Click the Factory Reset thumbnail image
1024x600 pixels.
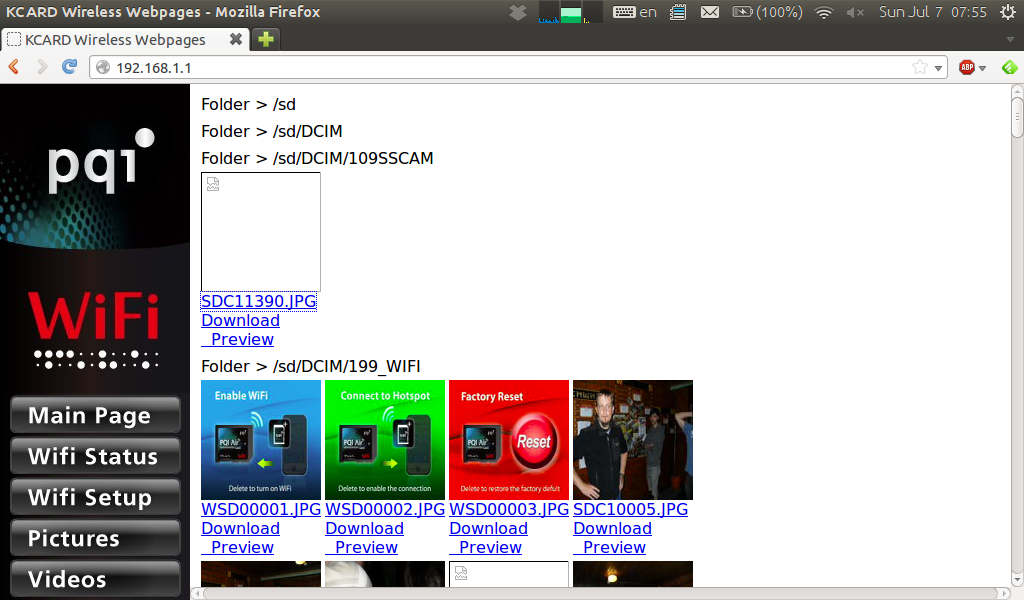(509, 440)
